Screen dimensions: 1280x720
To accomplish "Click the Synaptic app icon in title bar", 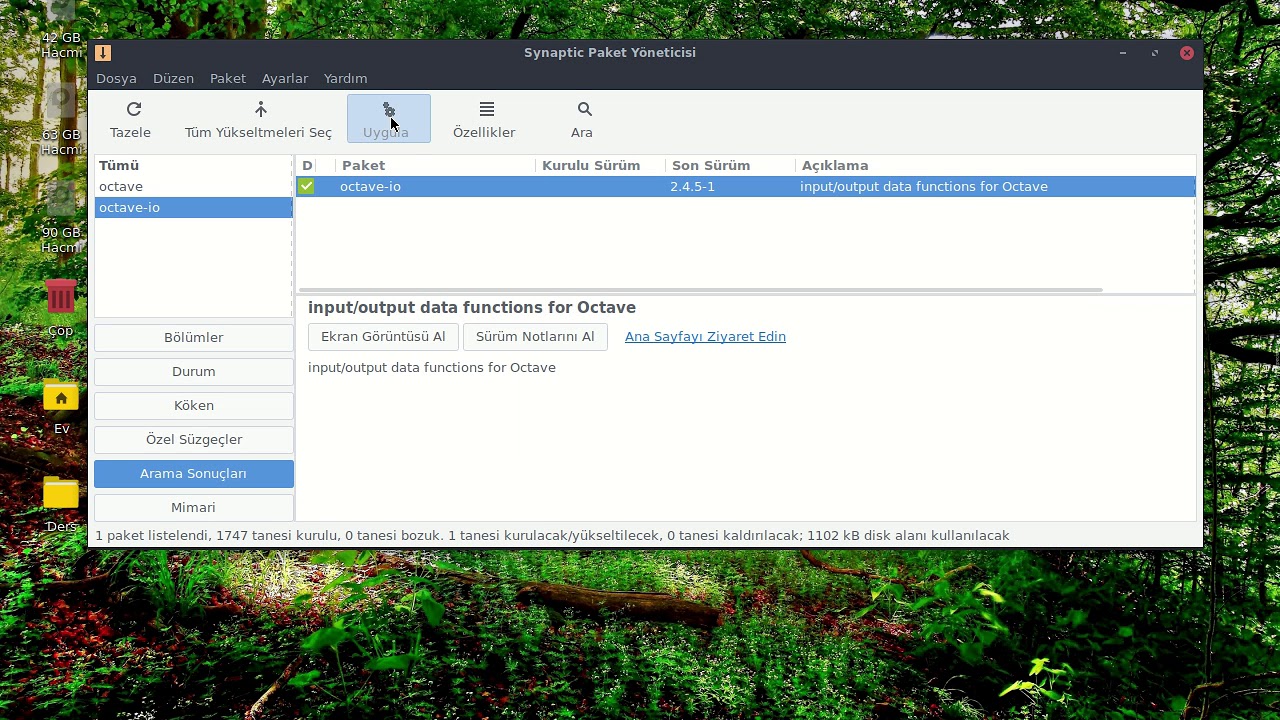I will click(x=103, y=53).
